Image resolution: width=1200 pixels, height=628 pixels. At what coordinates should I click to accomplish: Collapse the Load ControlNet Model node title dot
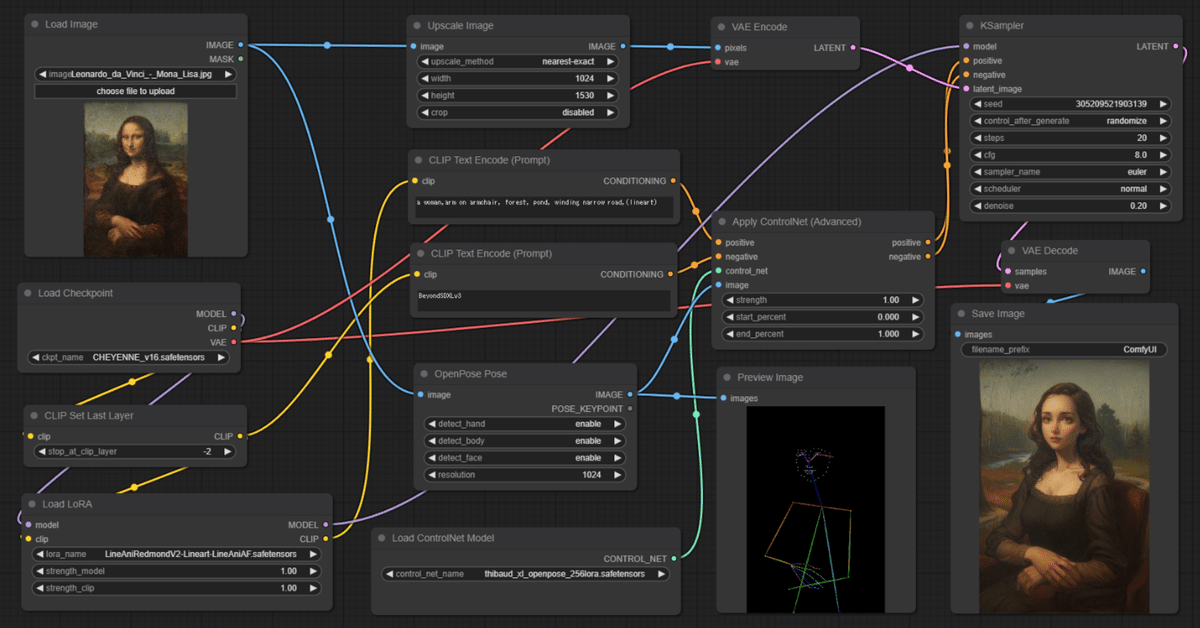tap(382, 538)
